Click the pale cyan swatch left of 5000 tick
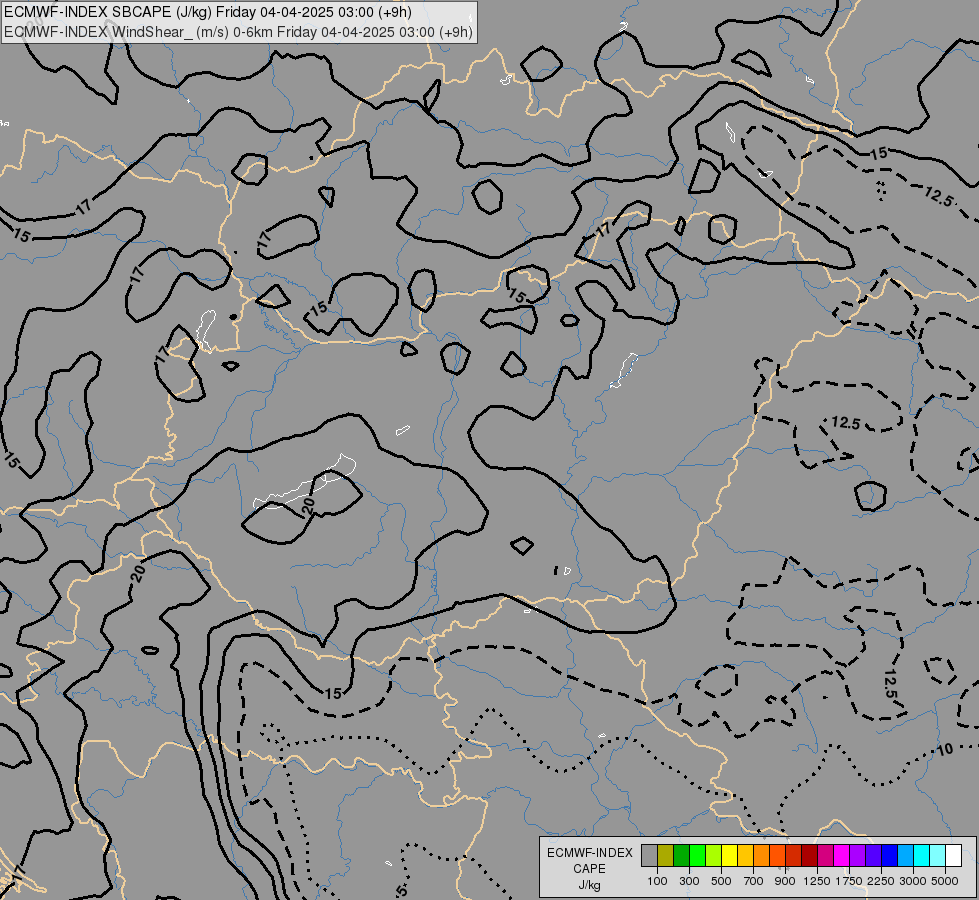The height and width of the screenshot is (900, 979). pos(938,855)
